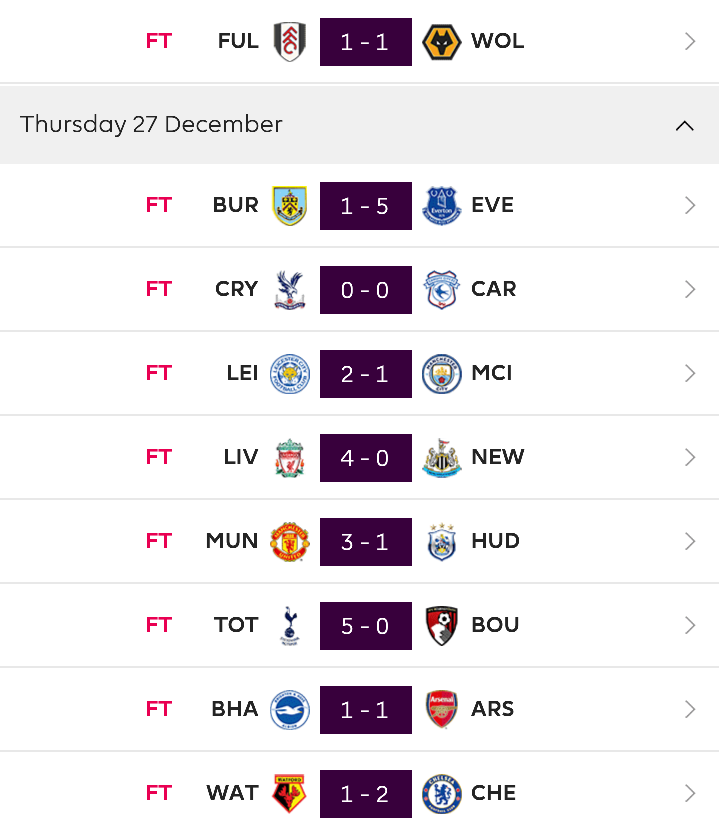The height and width of the screenshot is (828, 719).
Task: Click the MUN team label
Action: point(232,541)
